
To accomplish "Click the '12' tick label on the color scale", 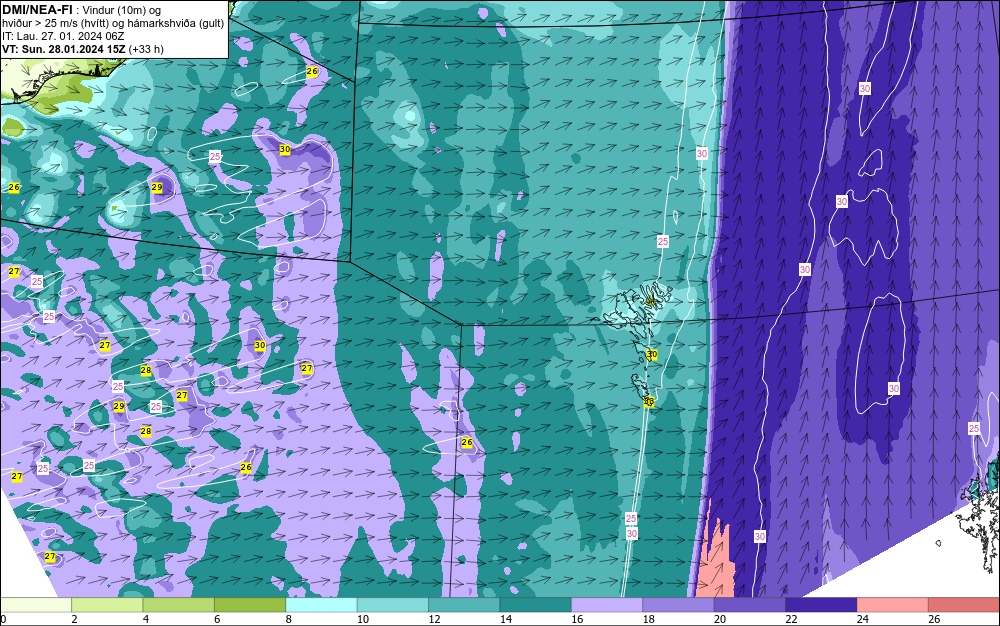I will [434, 619].
